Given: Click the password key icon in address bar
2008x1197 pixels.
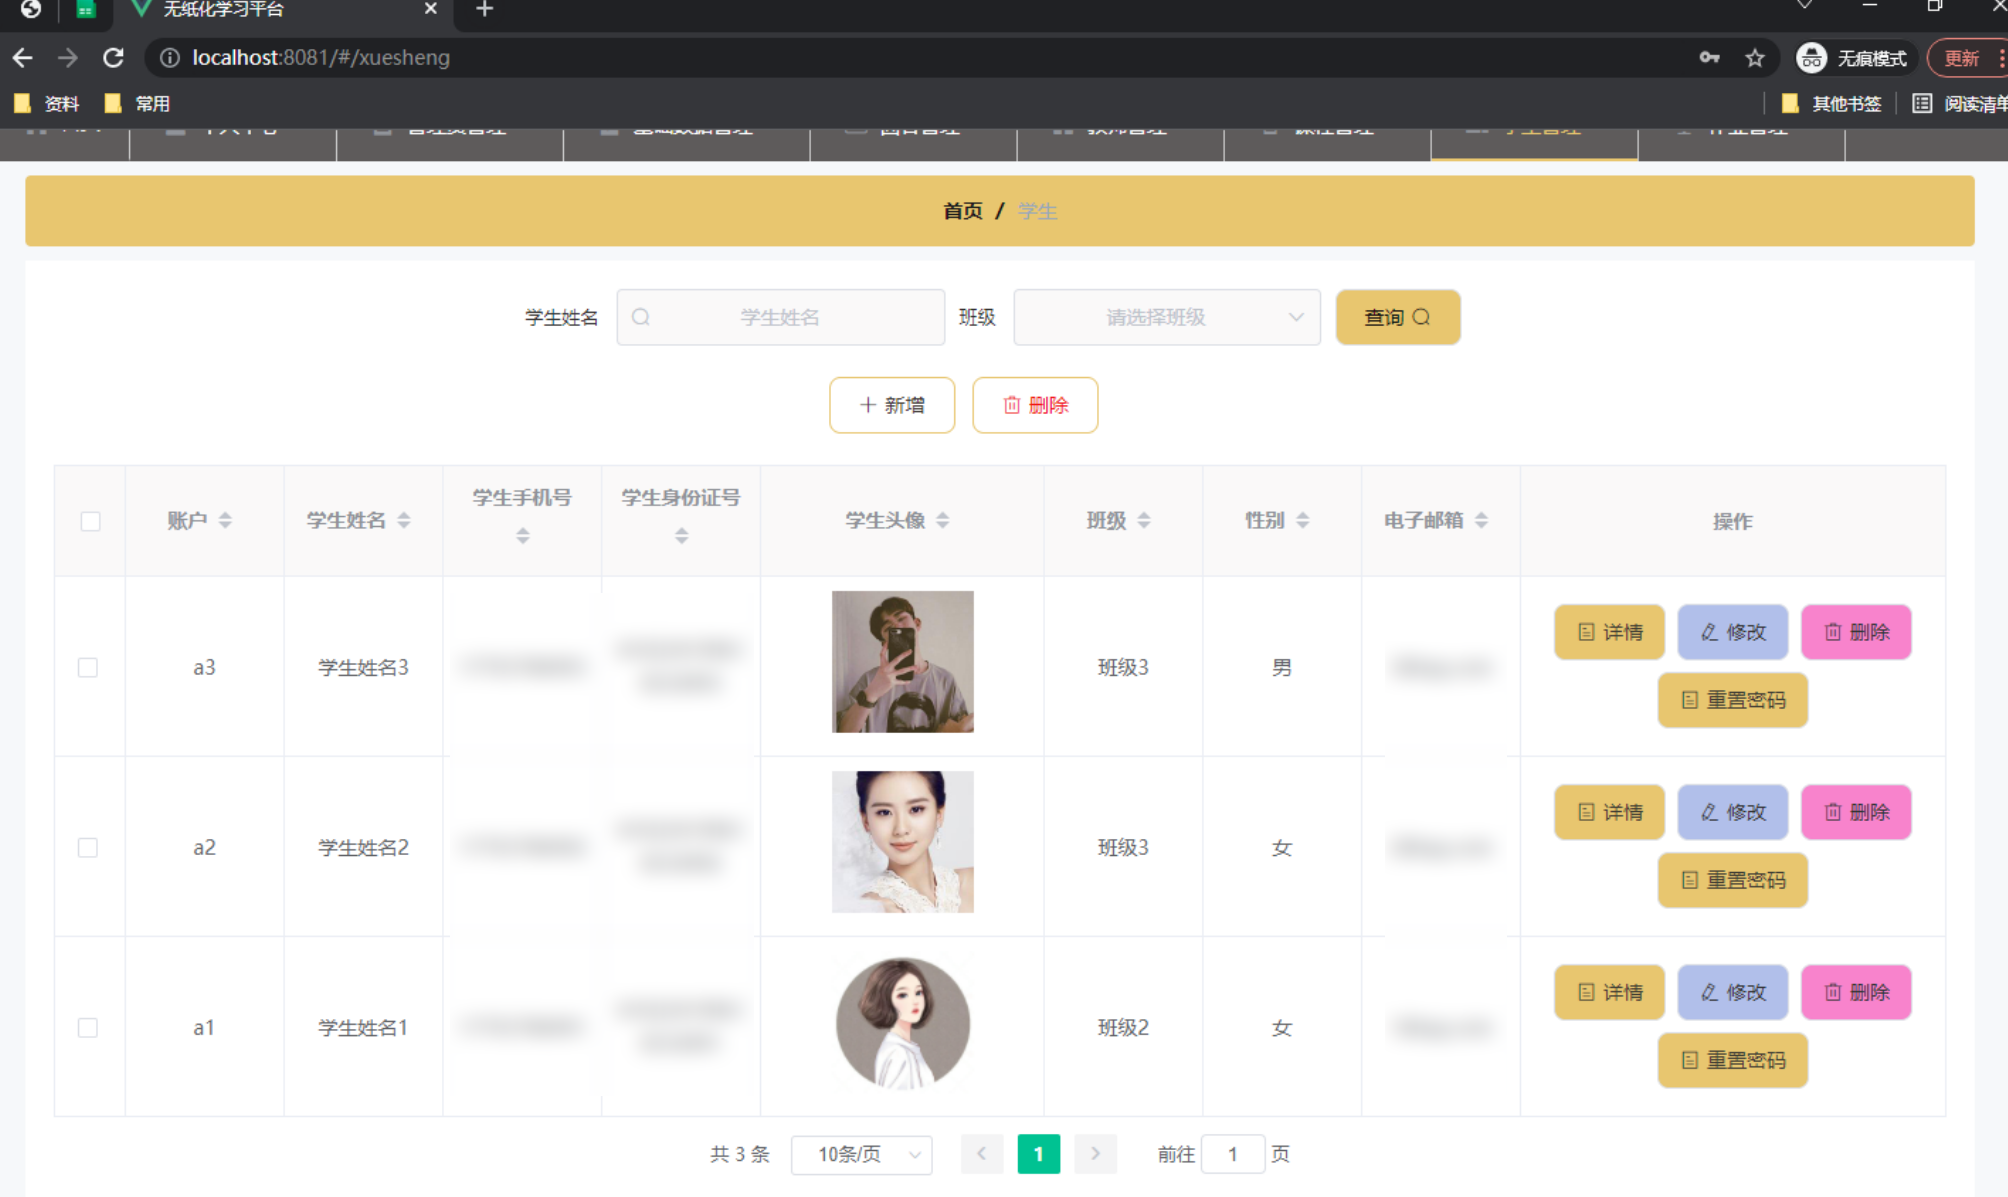Looking at the screenshot, I should click(1709, 58).
